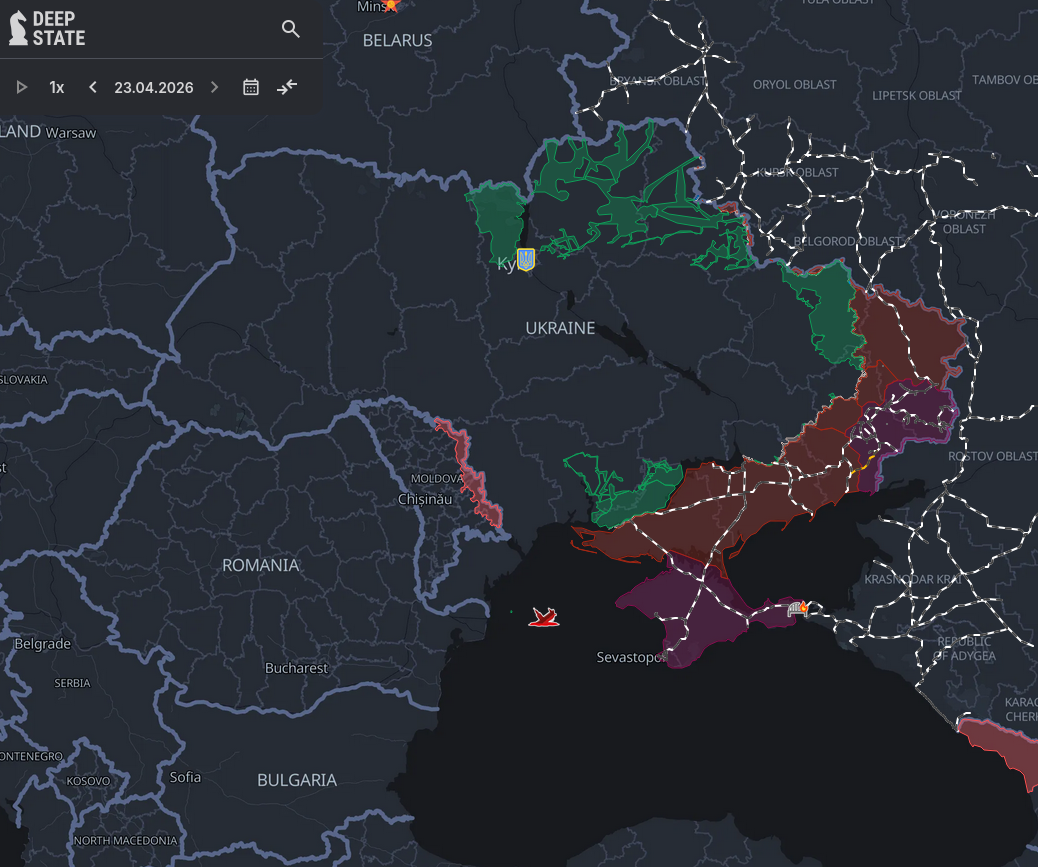
Task: Click the Belgrade city label
Action: (x=42, y=644)
